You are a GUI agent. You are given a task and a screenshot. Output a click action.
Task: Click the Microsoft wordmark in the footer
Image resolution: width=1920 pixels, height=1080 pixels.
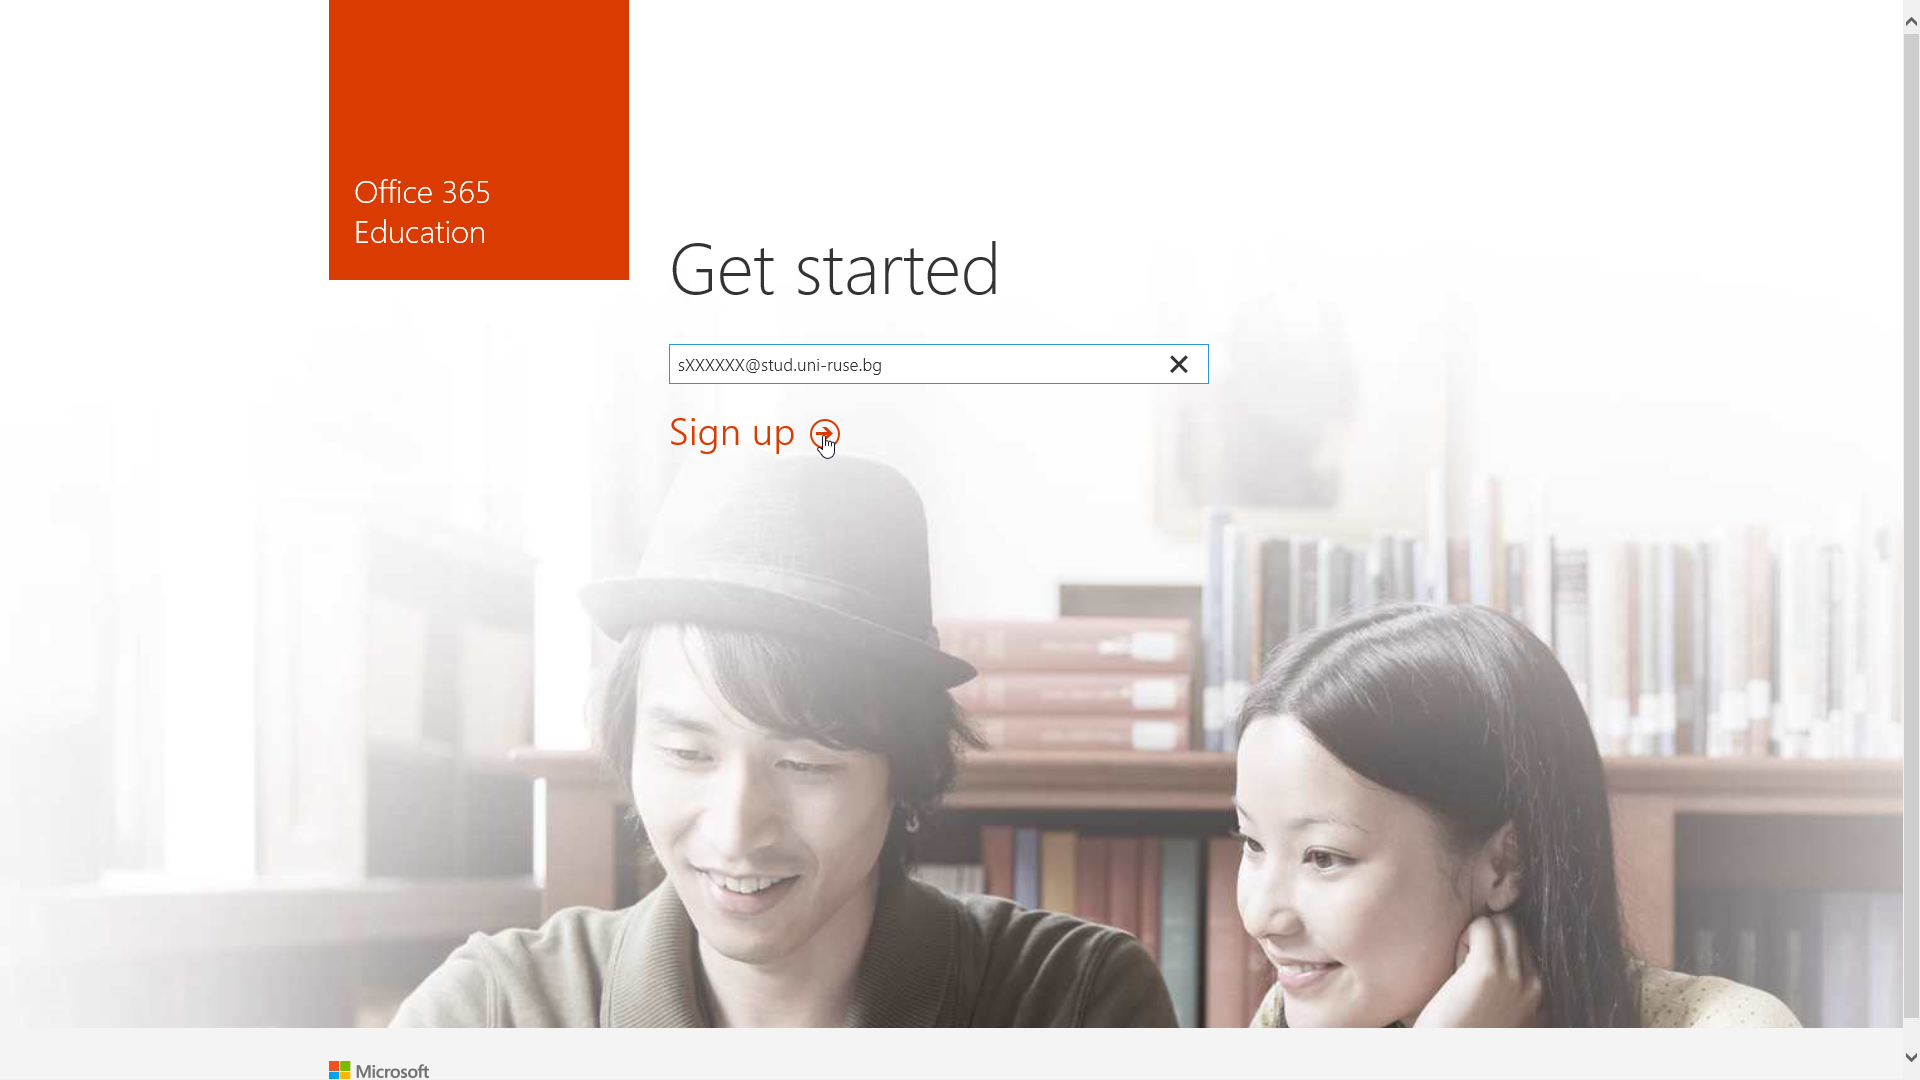392,1071
